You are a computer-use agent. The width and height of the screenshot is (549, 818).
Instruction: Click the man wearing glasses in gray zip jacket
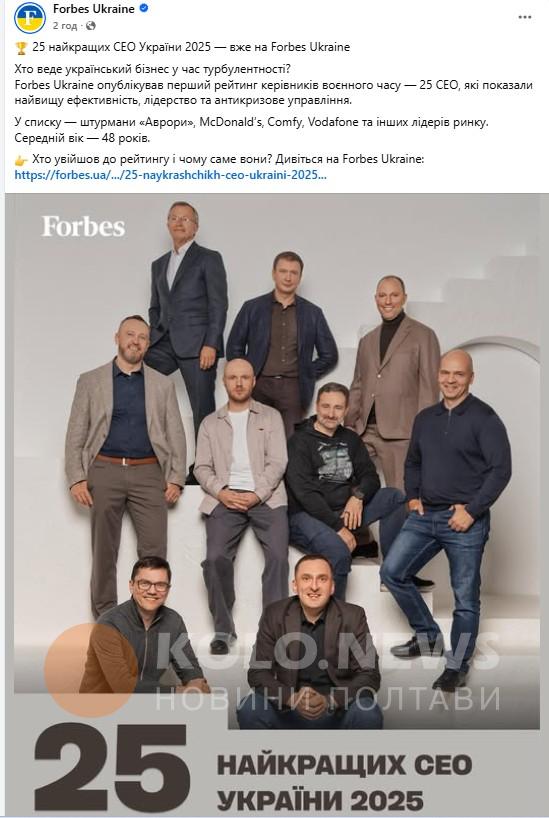pyautogui.click(x=144, y=626)
